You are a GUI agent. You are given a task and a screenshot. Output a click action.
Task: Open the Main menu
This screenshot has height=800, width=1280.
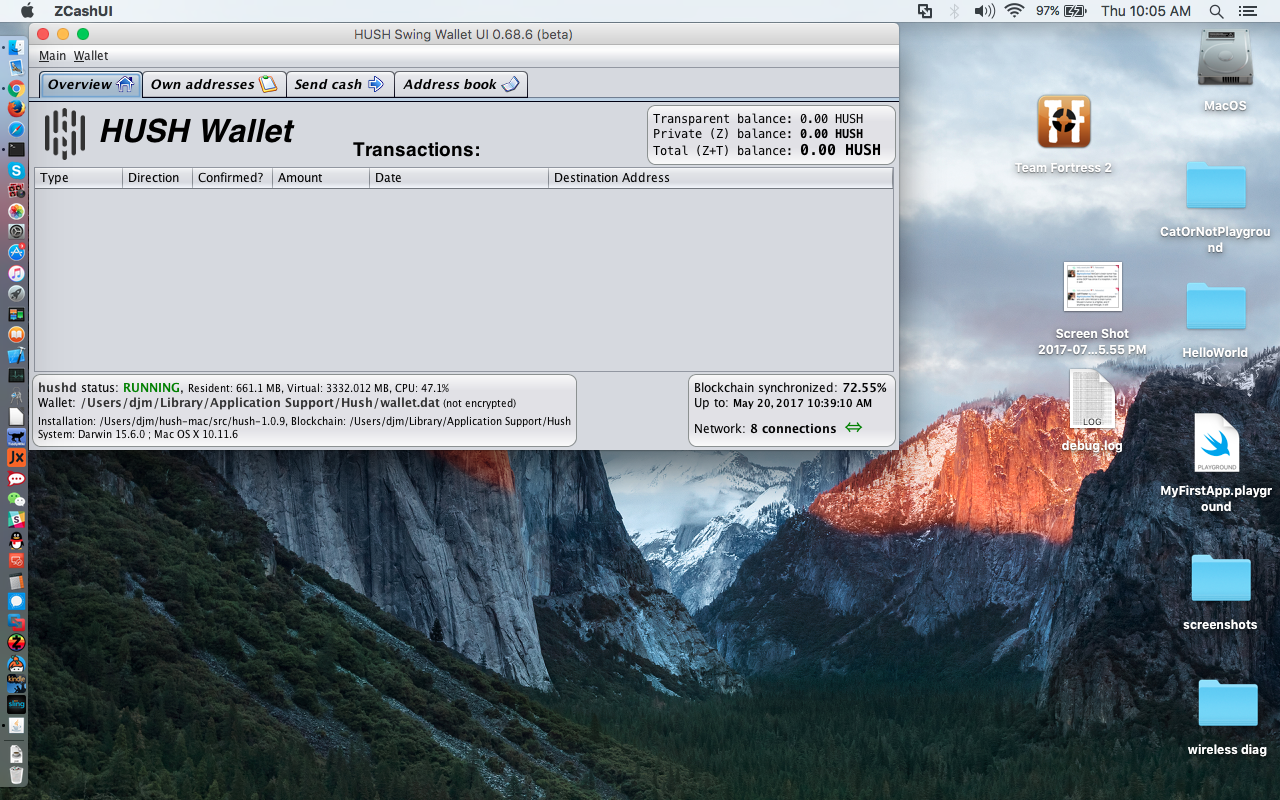(x=52, y=56)
